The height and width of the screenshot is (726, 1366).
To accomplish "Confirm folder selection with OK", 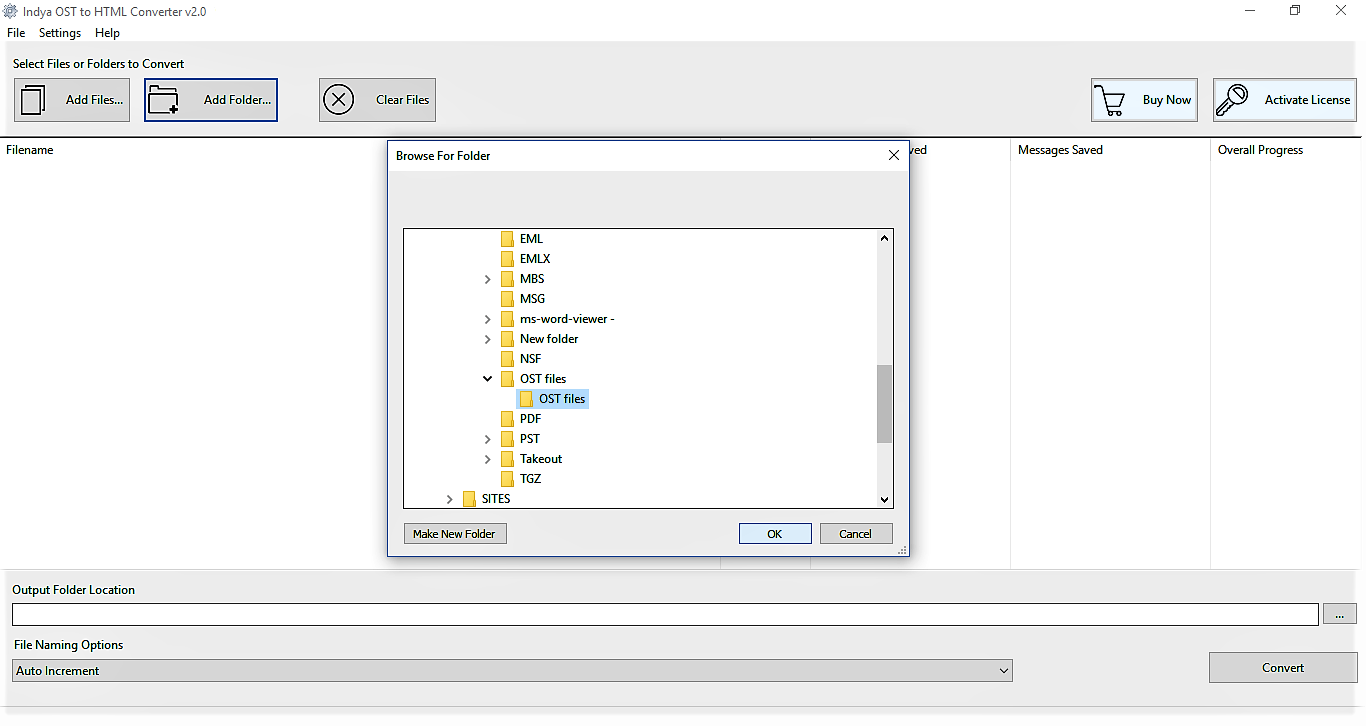I will [x=775, y=534].
